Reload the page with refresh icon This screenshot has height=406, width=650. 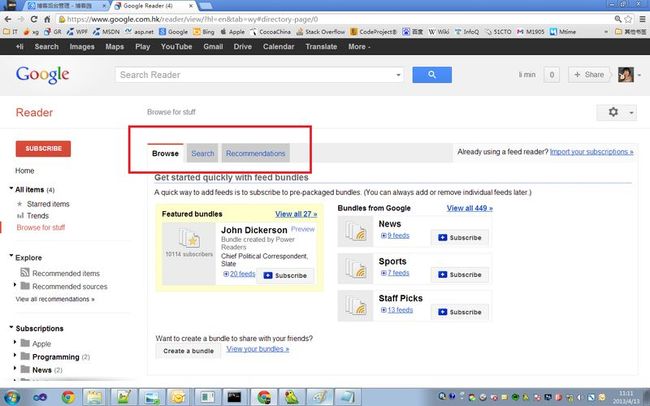pyautogui.click(x=34, y=19)
